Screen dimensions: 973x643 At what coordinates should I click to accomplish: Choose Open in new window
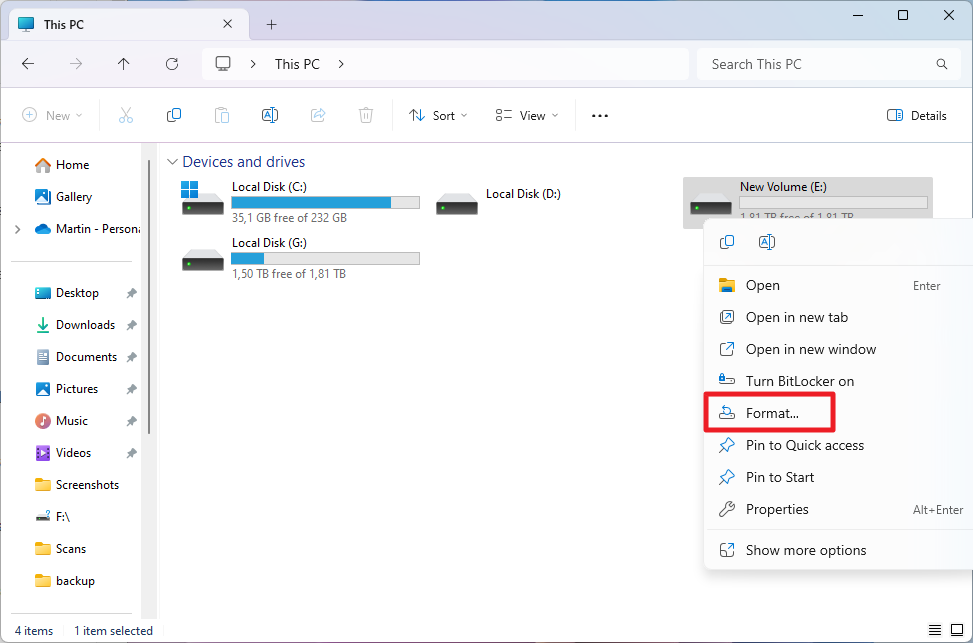840,349
